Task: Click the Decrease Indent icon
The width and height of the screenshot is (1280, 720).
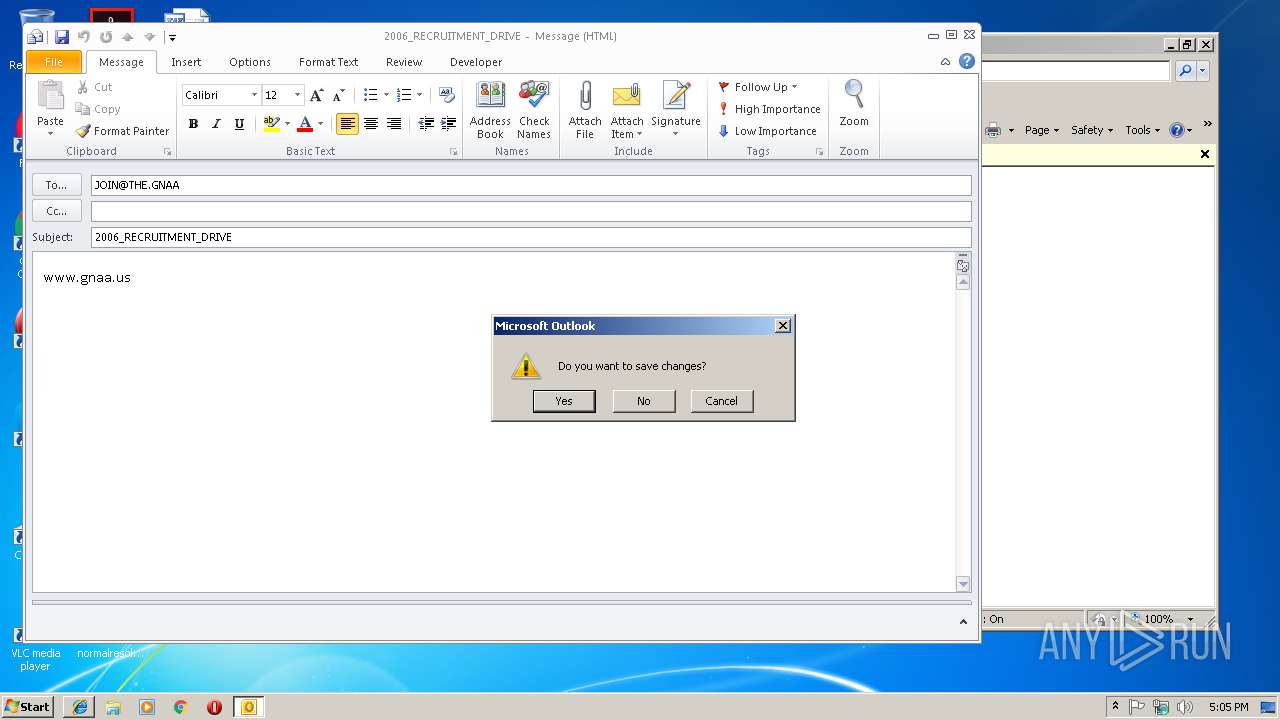Action: pos(426,124)
